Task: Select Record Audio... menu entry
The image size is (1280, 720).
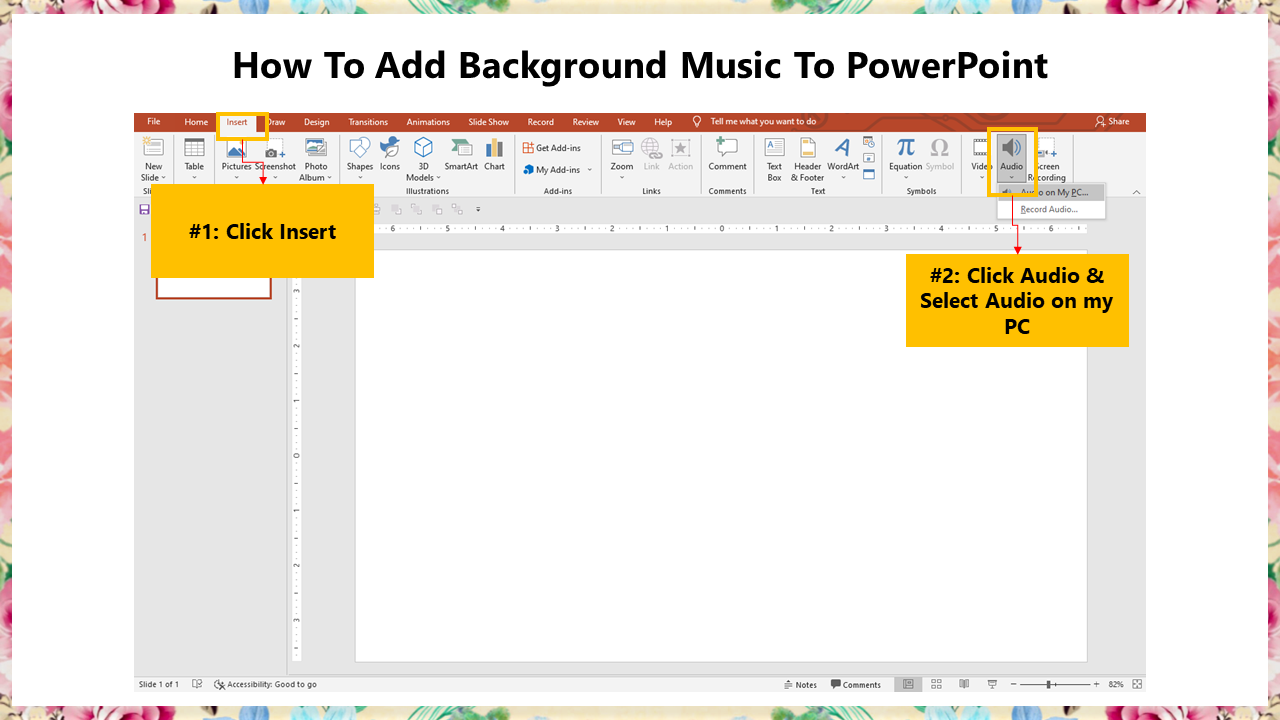Action: [1051, 209]
